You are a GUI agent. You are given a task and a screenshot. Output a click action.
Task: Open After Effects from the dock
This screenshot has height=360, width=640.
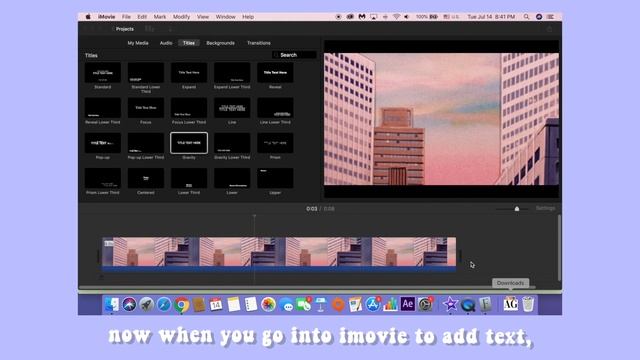click(x=407, y=304)
